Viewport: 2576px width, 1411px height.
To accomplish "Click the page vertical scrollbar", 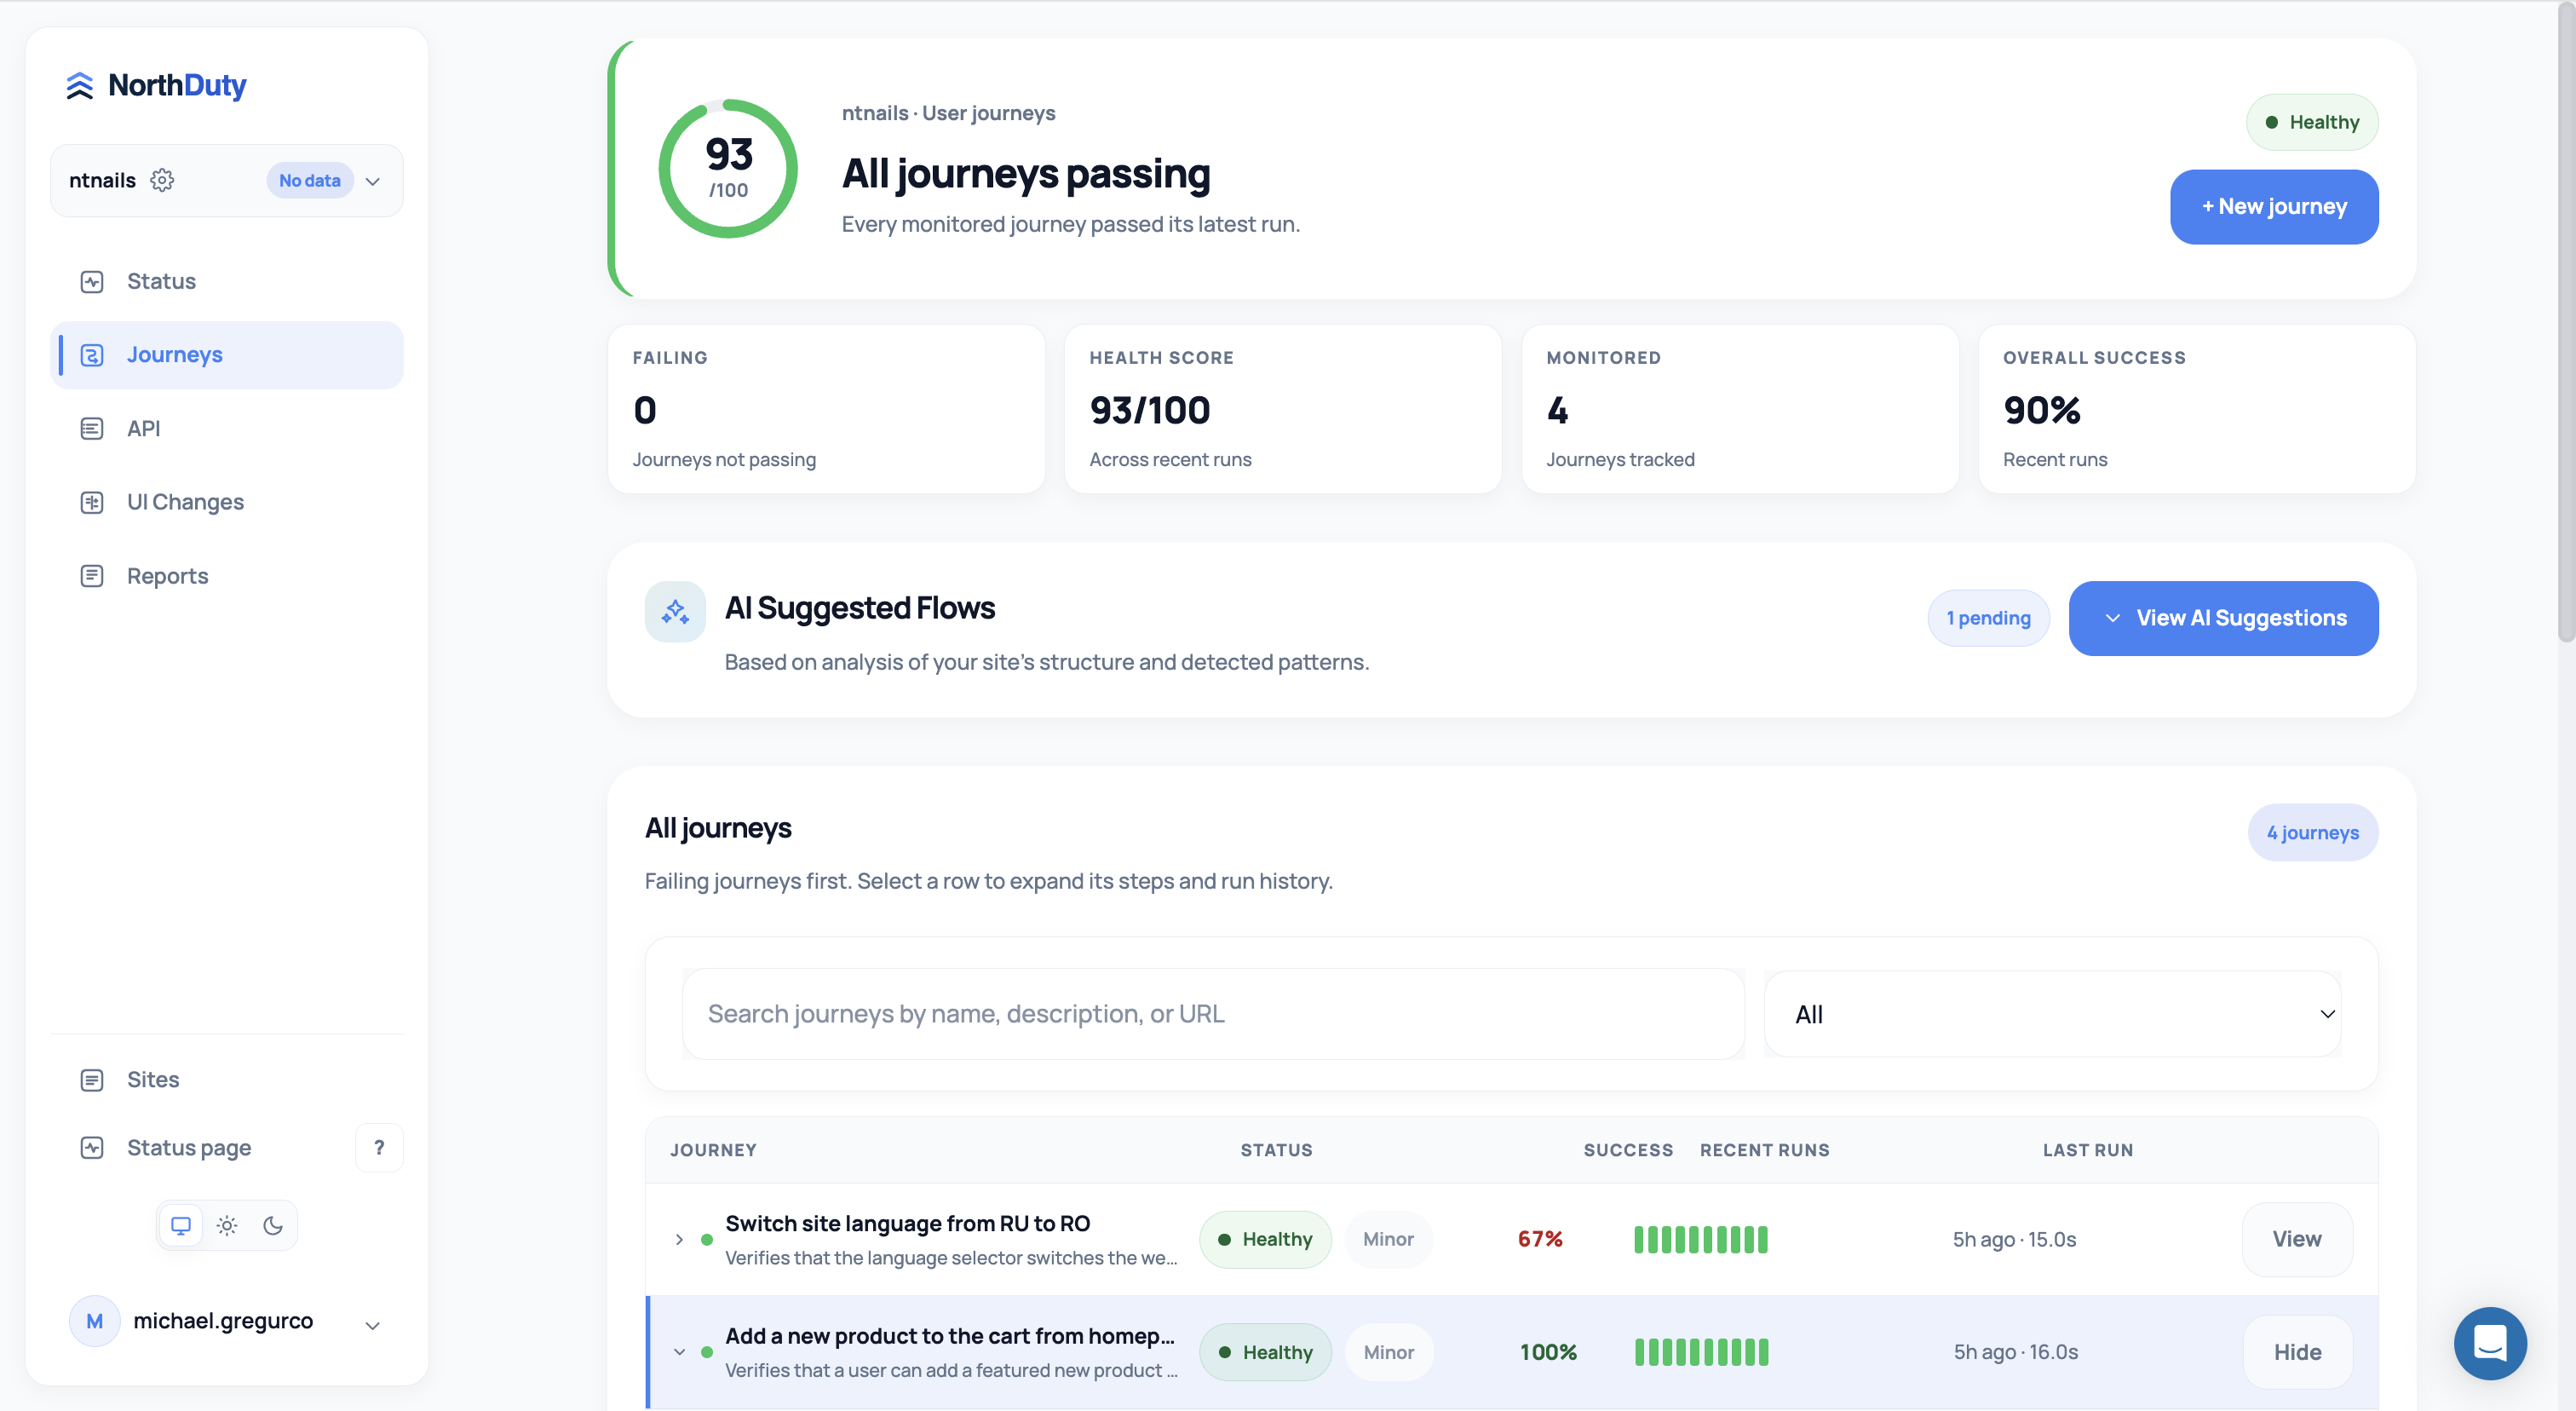I will (x=2566, y=320).
